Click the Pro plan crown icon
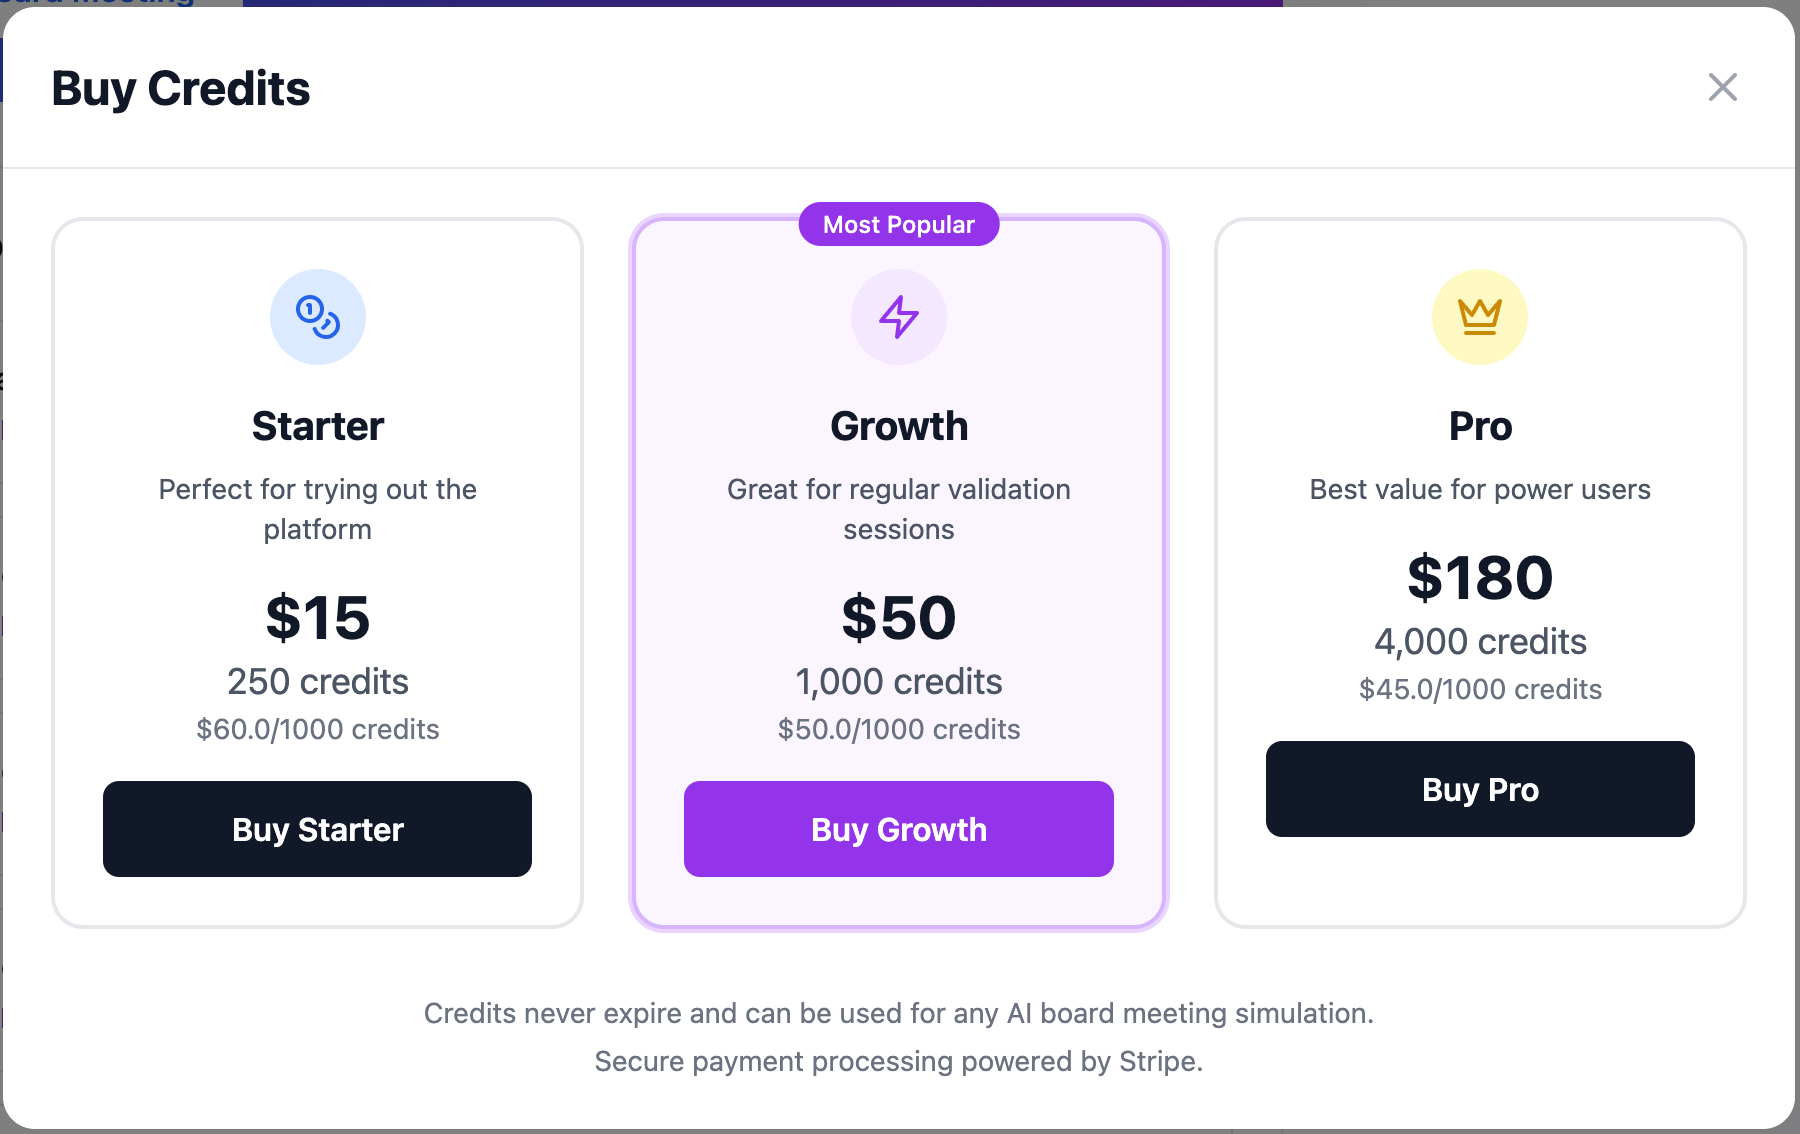Image resolution: width=1800 pixels, height=1134 pixels. click(1480, 317)
